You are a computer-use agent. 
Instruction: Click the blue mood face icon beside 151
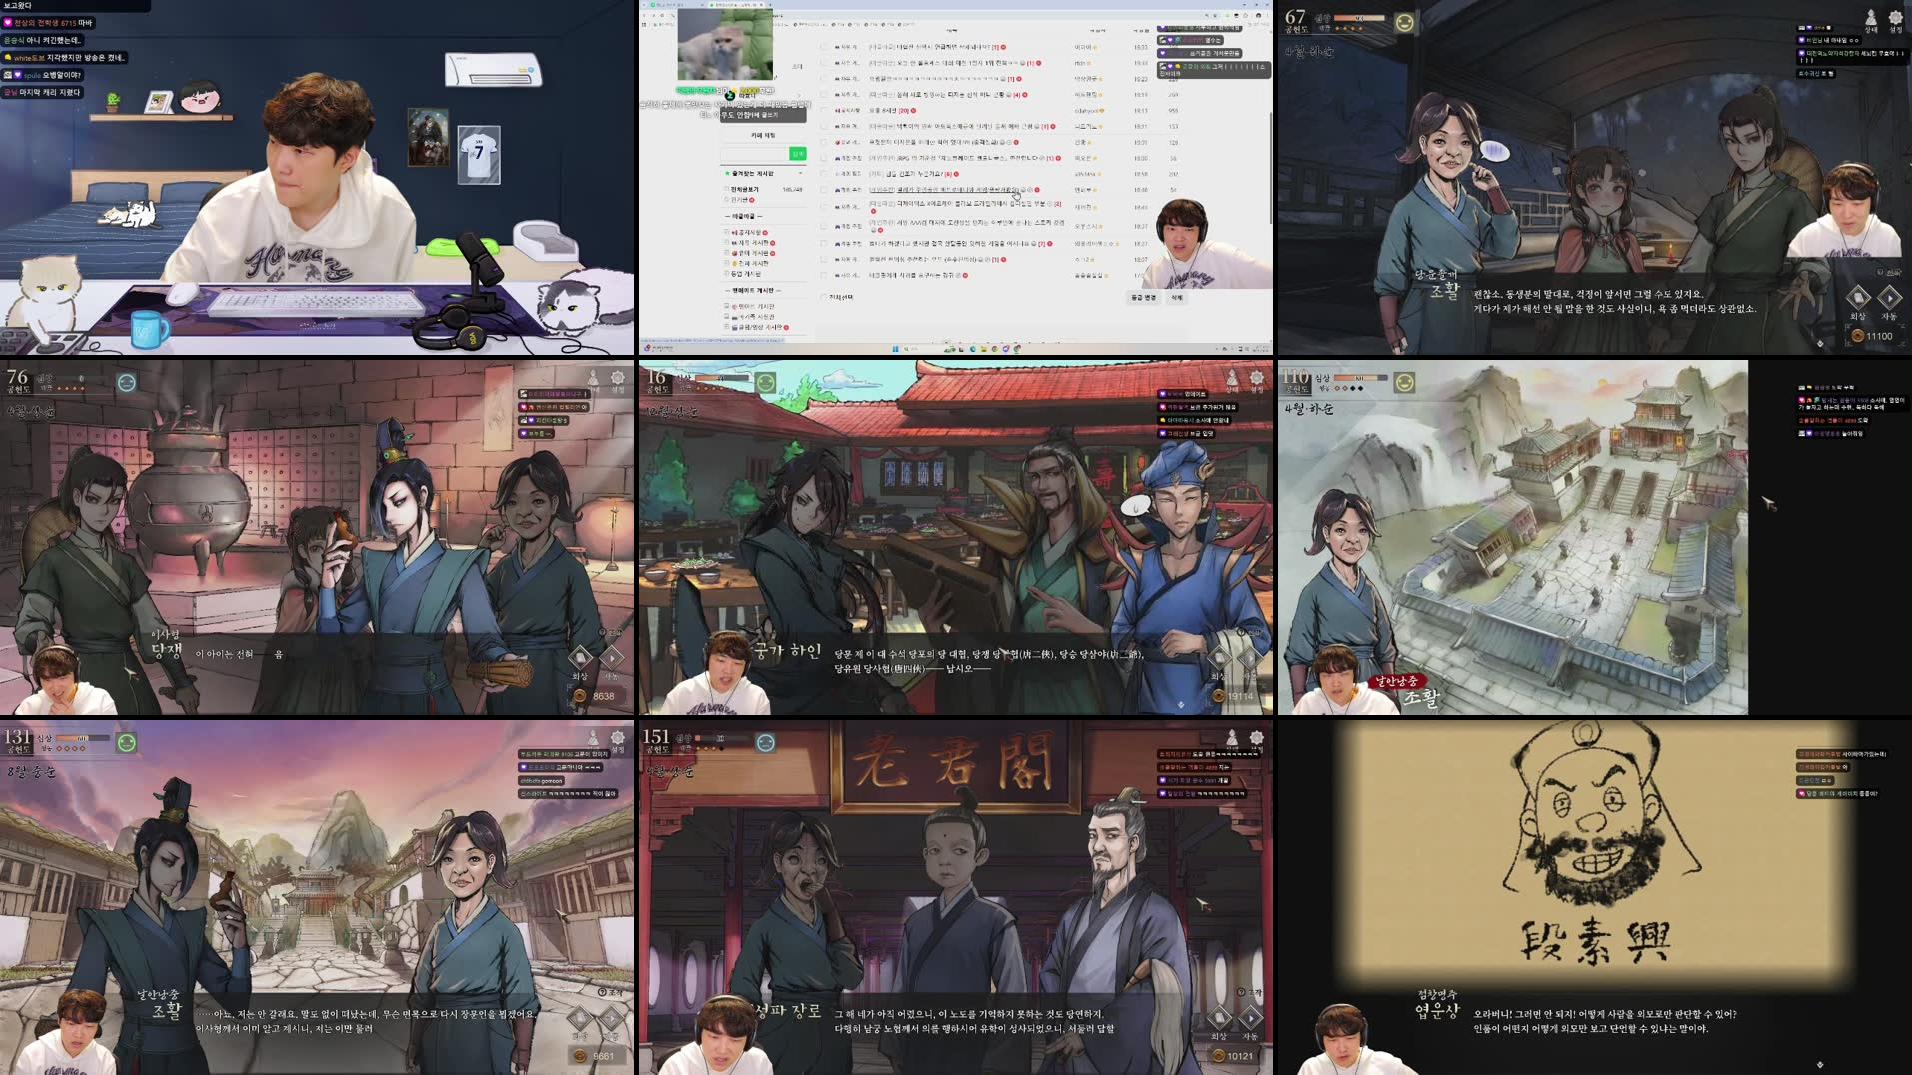point(766,742)
